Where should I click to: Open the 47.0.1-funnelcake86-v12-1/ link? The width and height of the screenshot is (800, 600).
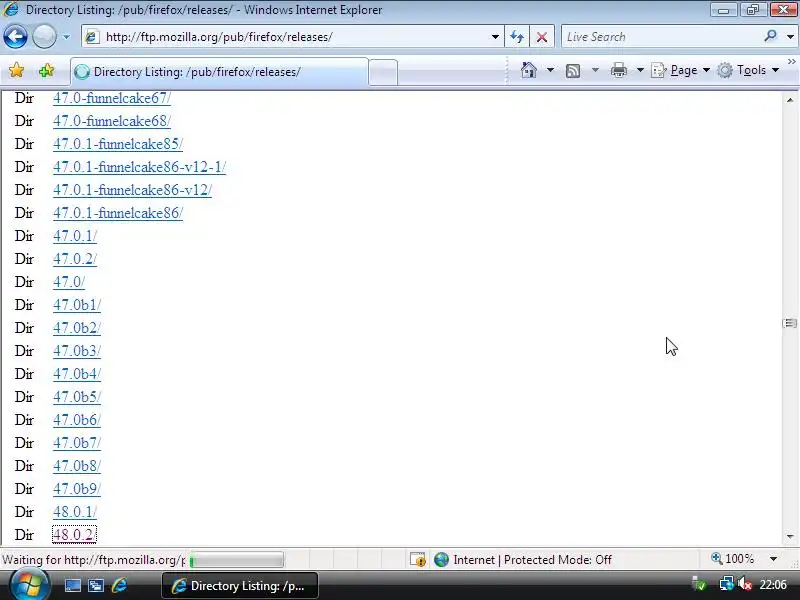139,167
